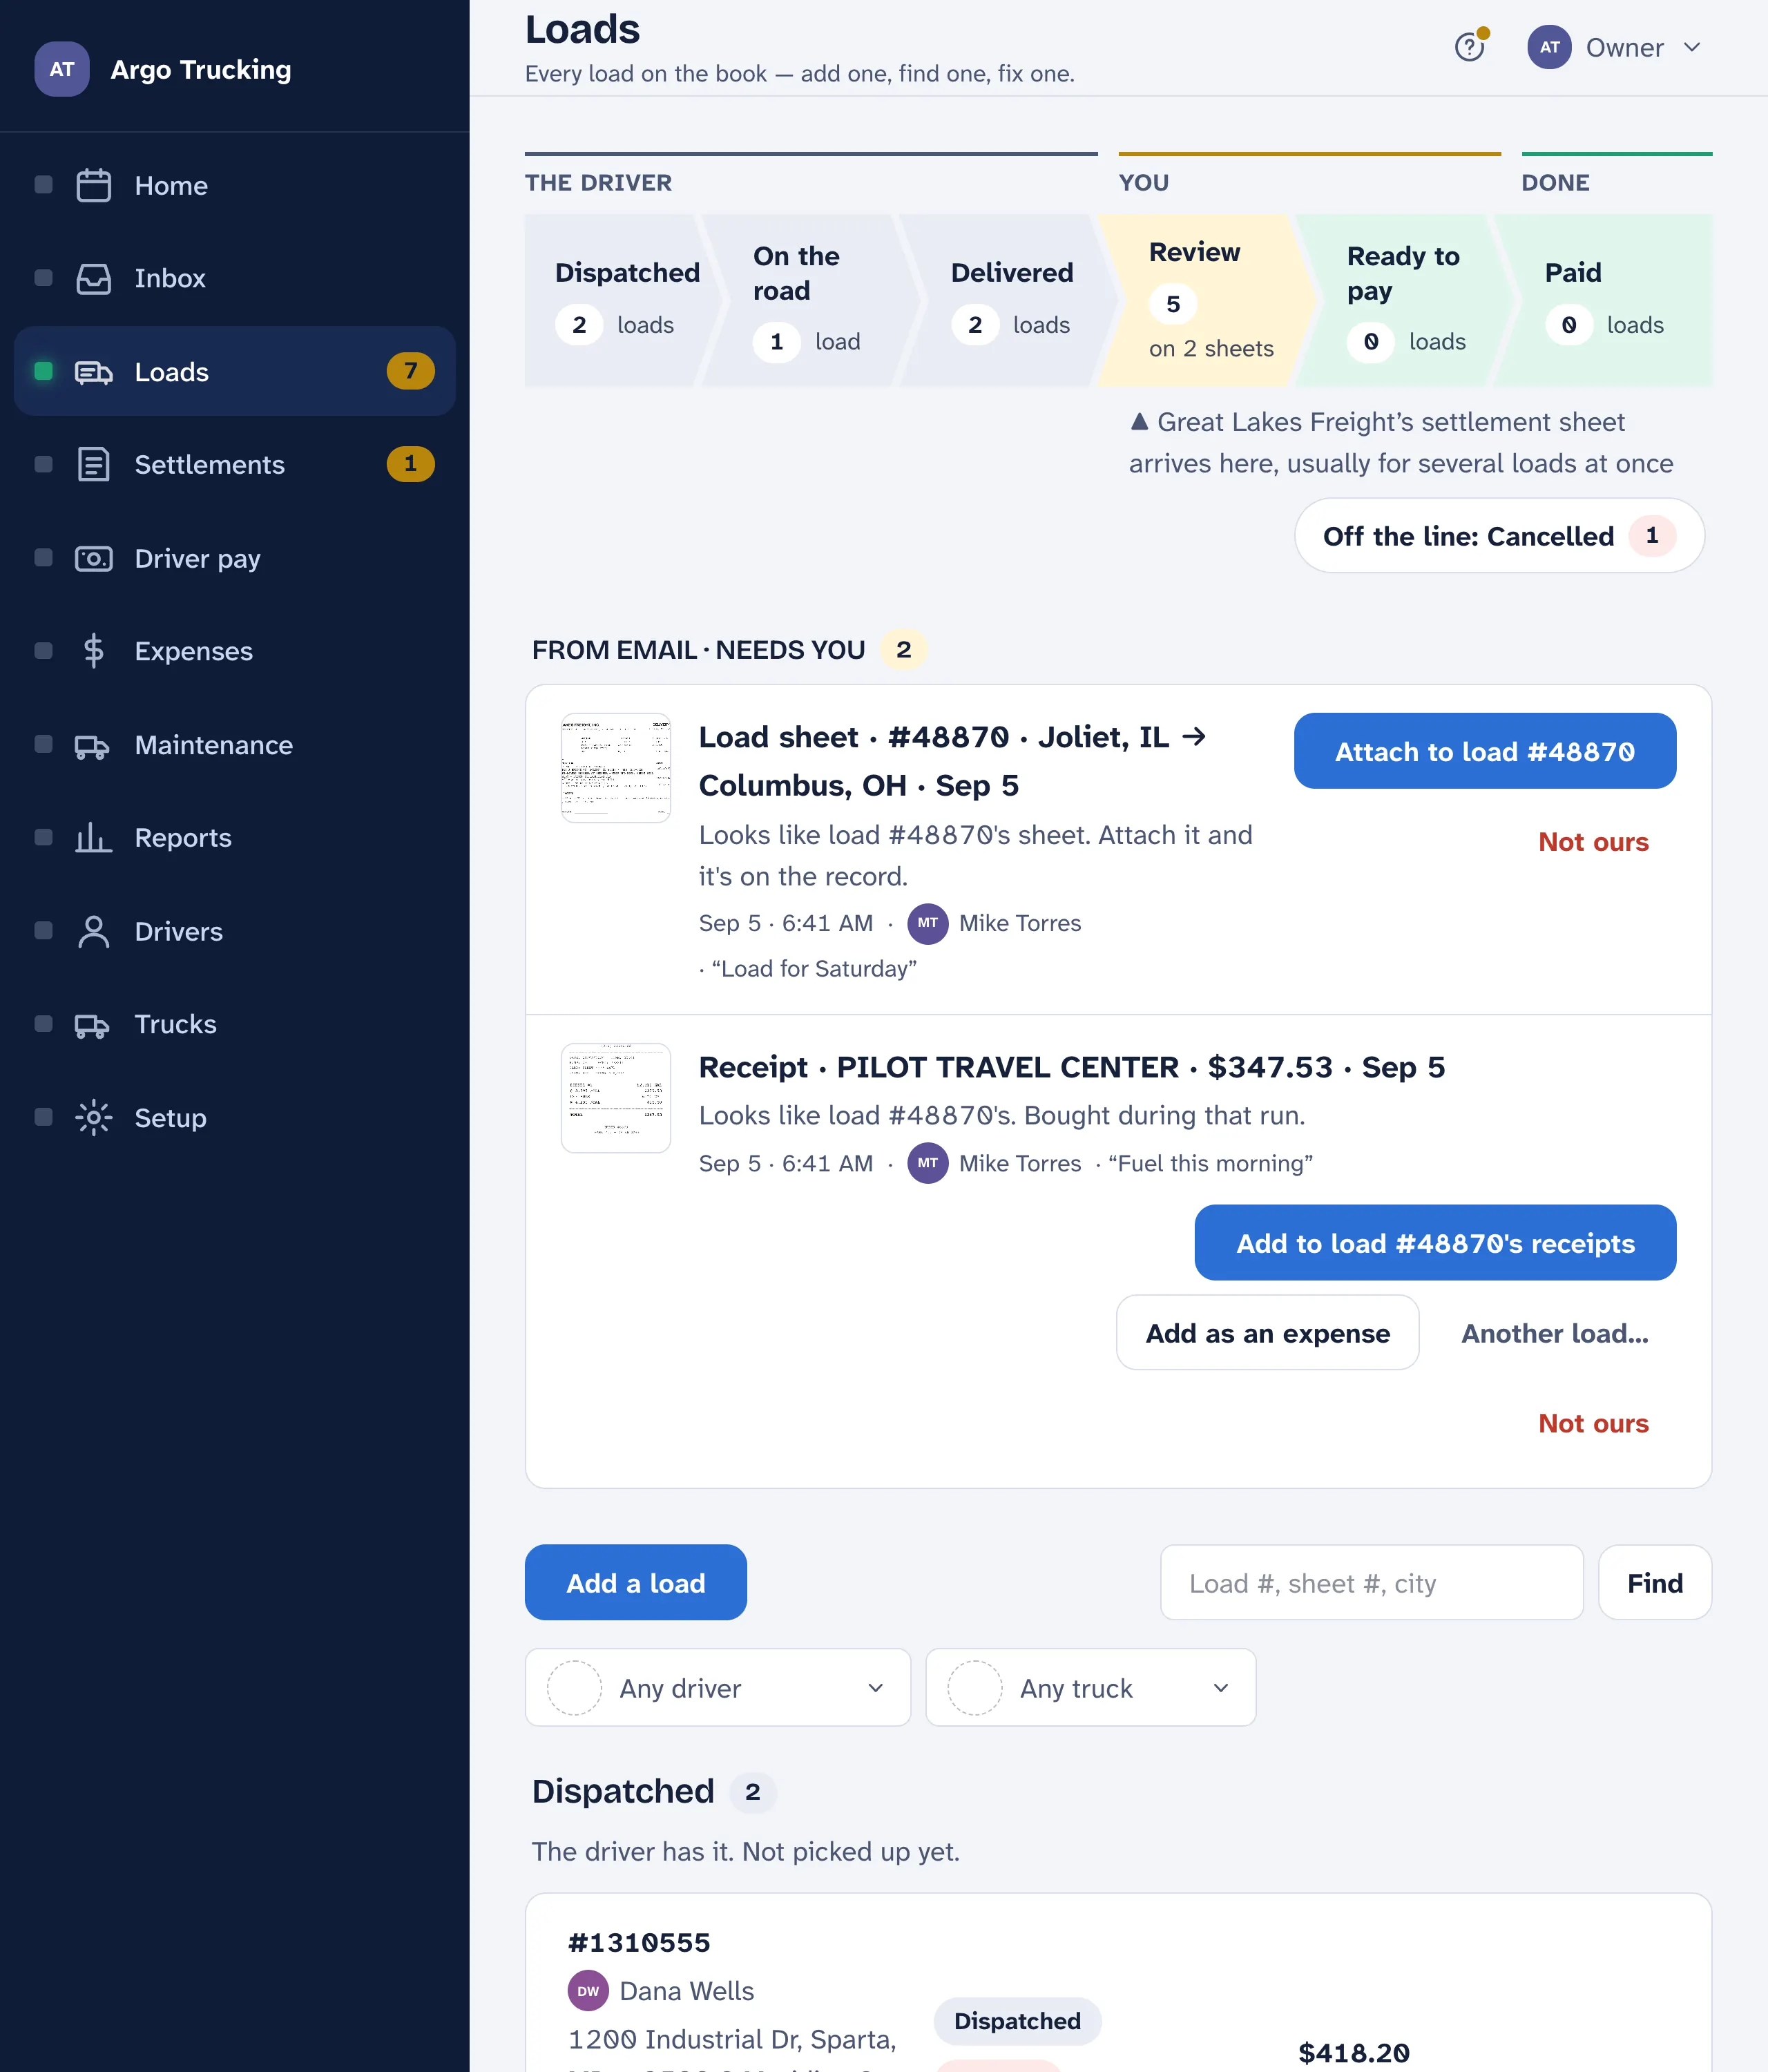Expand the Owner account menu chevron

[x=1692, y=47]
